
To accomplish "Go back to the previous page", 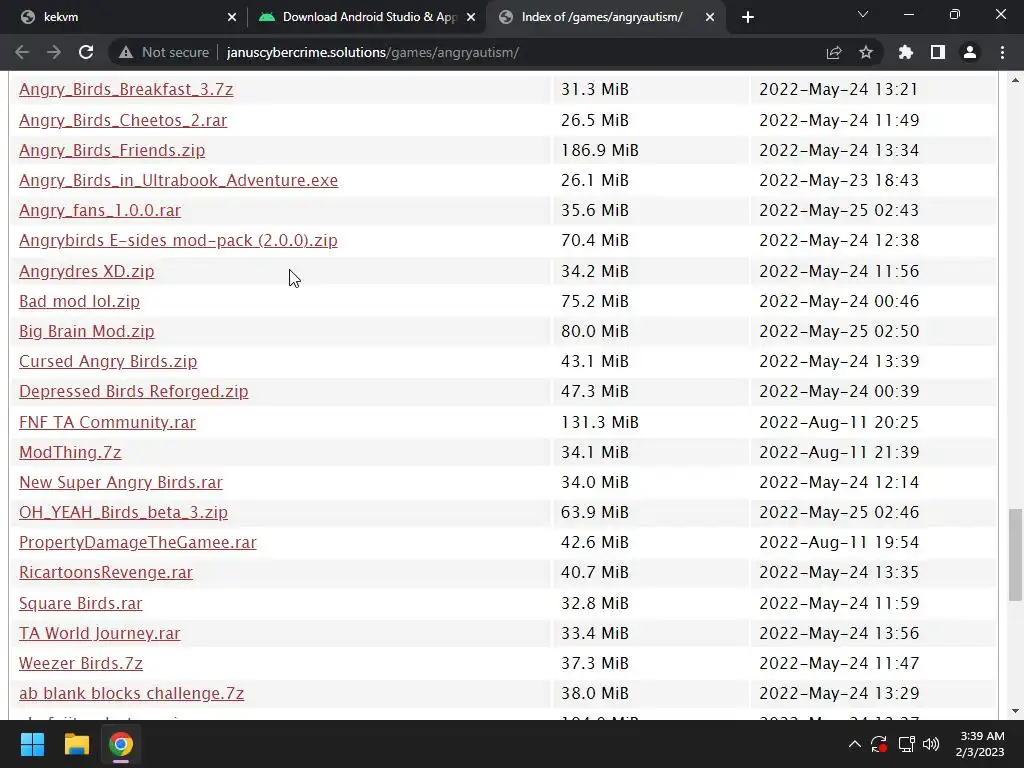I will click(x=22, y=52).
